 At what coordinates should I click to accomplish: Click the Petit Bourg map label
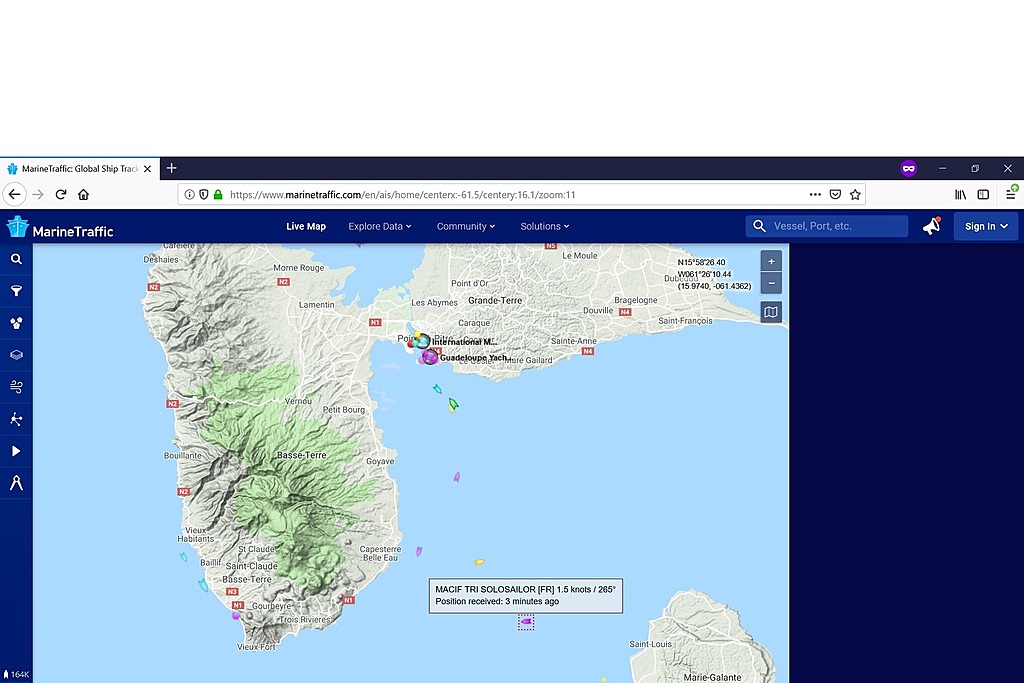344,409
